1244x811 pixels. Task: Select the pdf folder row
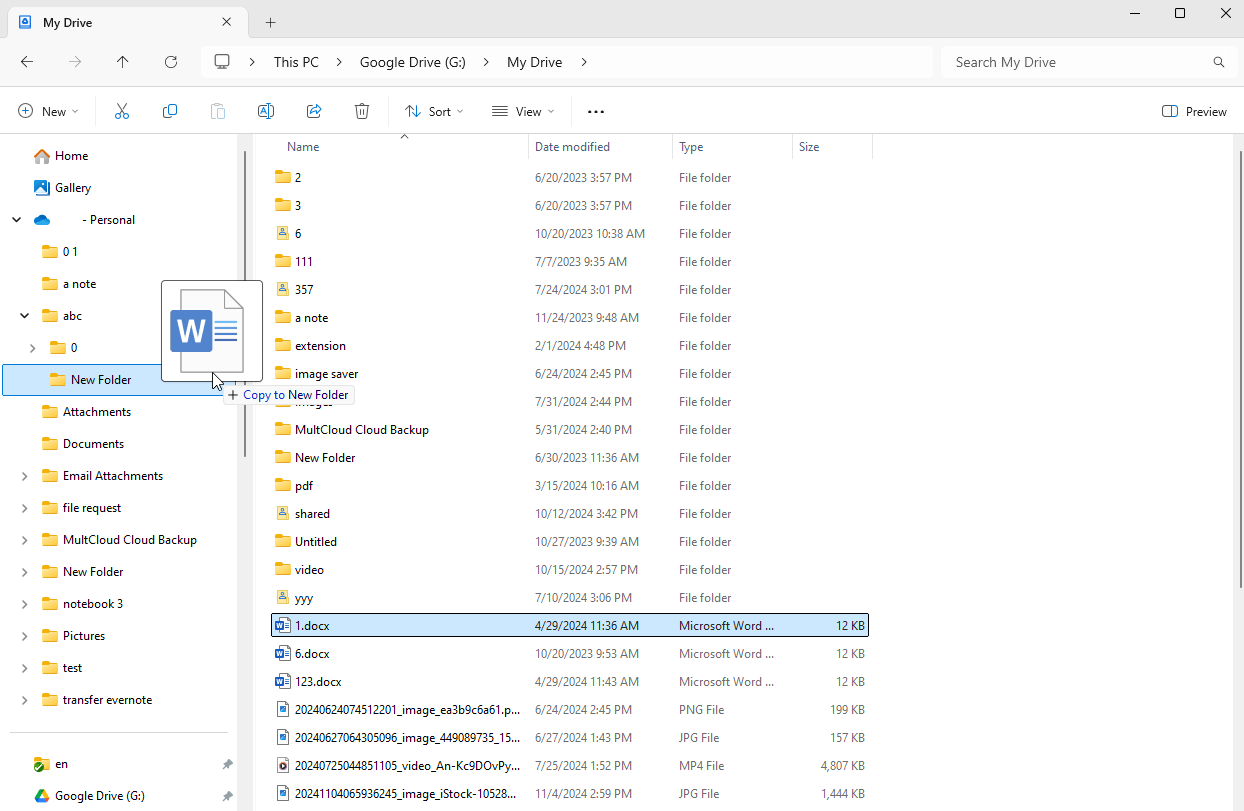[570, 486]
